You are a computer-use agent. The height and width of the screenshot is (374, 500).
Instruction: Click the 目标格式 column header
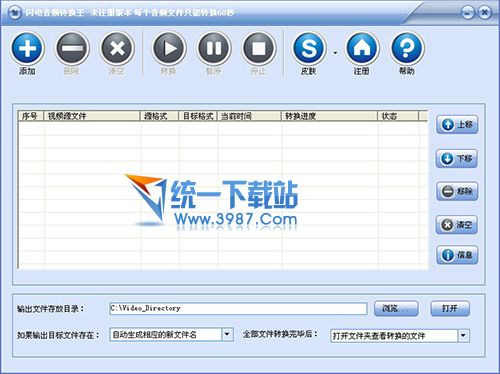198,116
